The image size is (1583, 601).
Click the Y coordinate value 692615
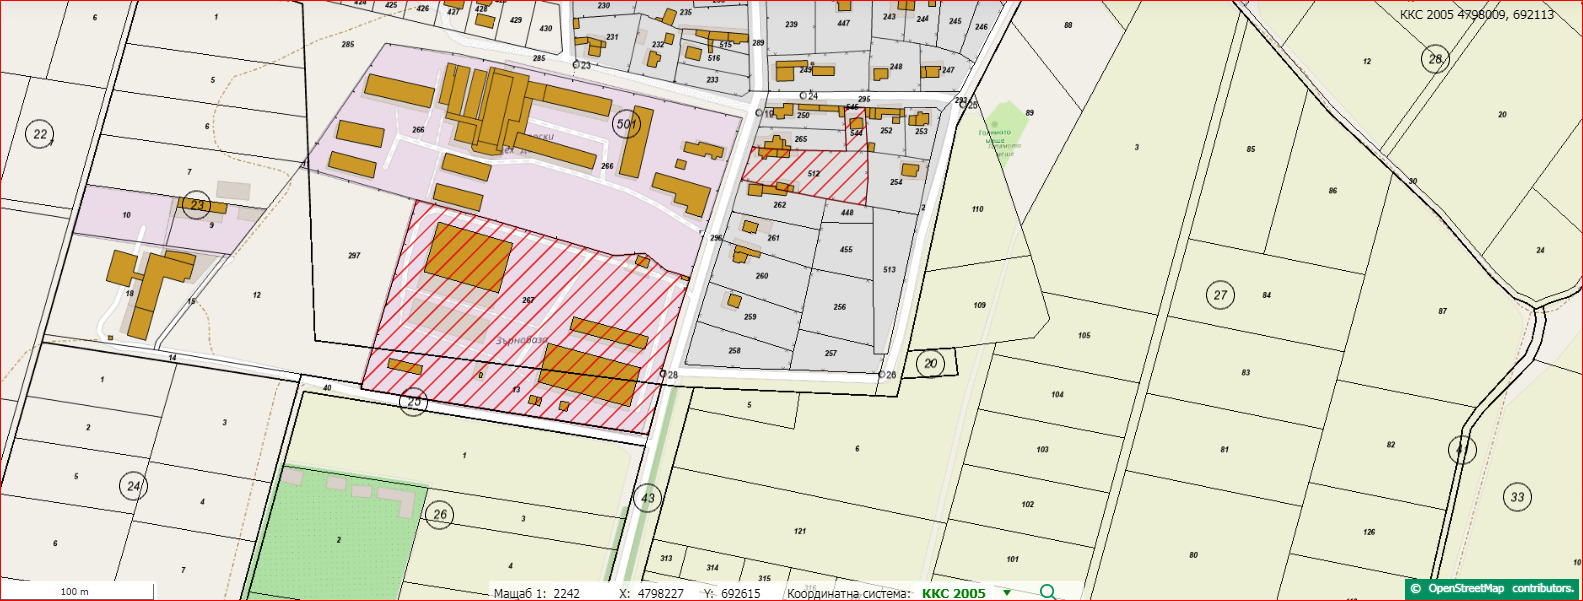740,593
